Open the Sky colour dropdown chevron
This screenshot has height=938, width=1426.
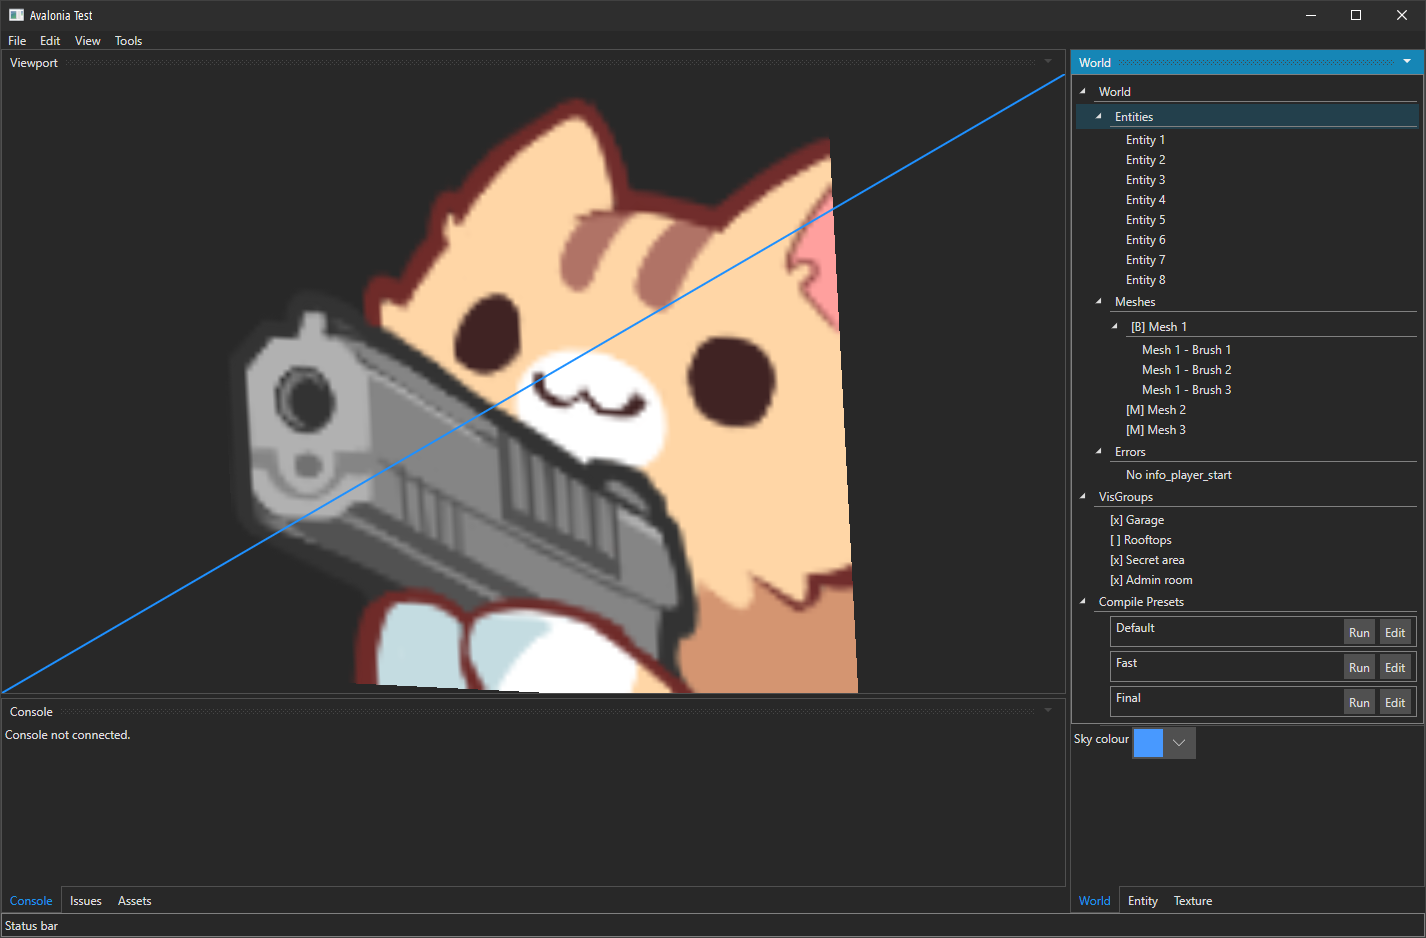(1180, 742)
